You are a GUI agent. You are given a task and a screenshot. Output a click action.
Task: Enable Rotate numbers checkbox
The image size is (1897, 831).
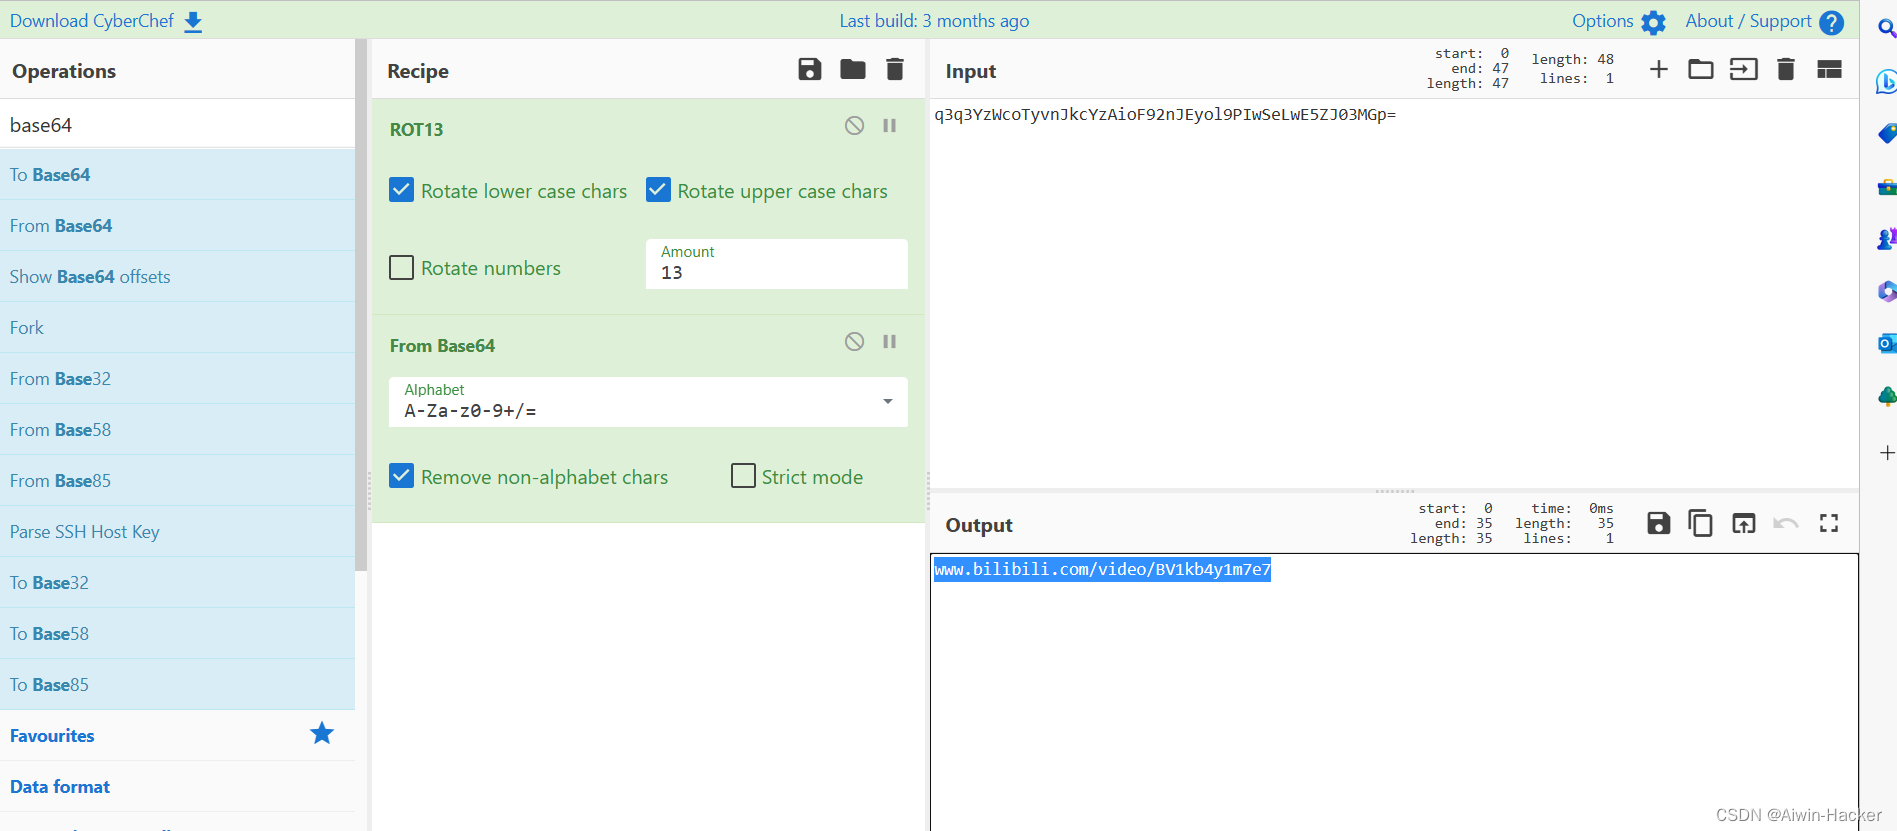point(401,267)
